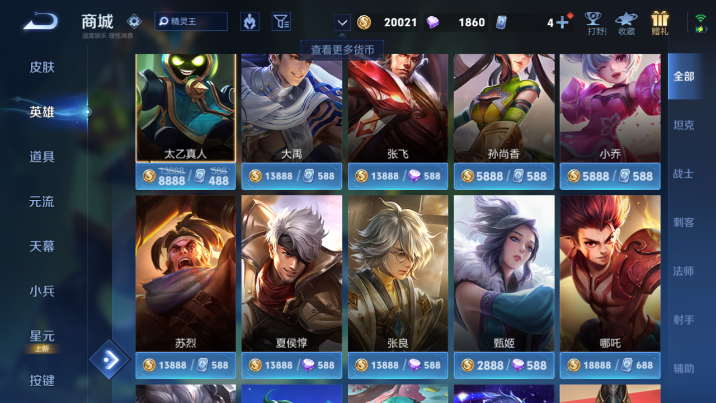Expand sidebar with the diamond arrow button
This screenshot has width=716, height=403.
click(x=110, y=360)
